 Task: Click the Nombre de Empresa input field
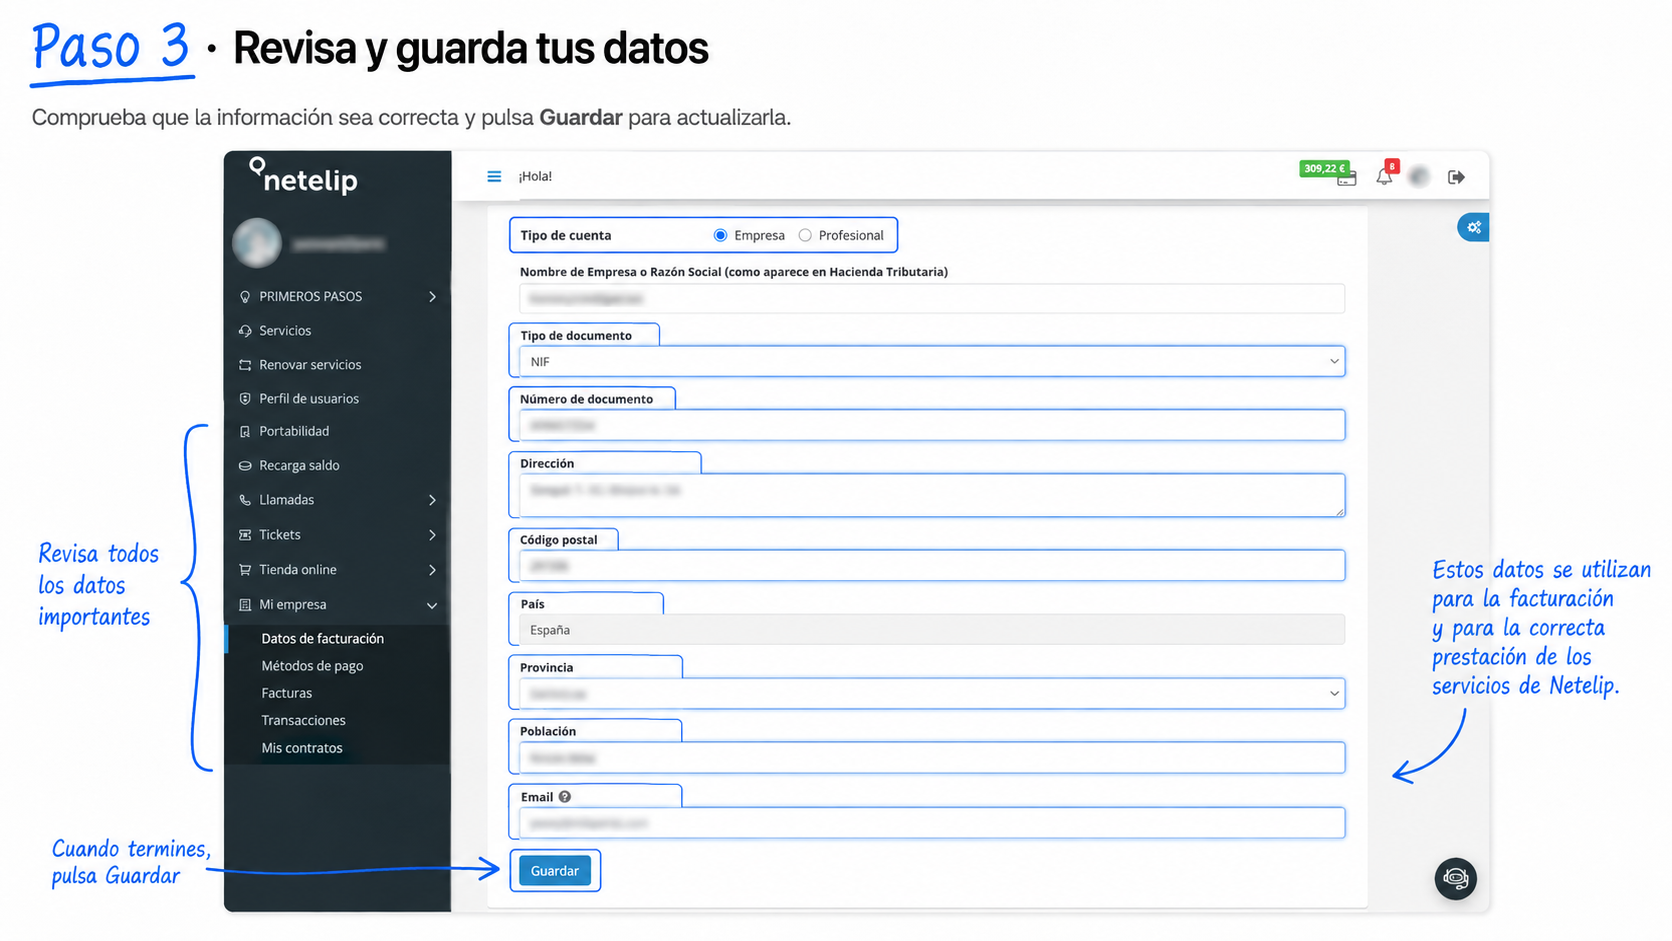click(931, 298)
